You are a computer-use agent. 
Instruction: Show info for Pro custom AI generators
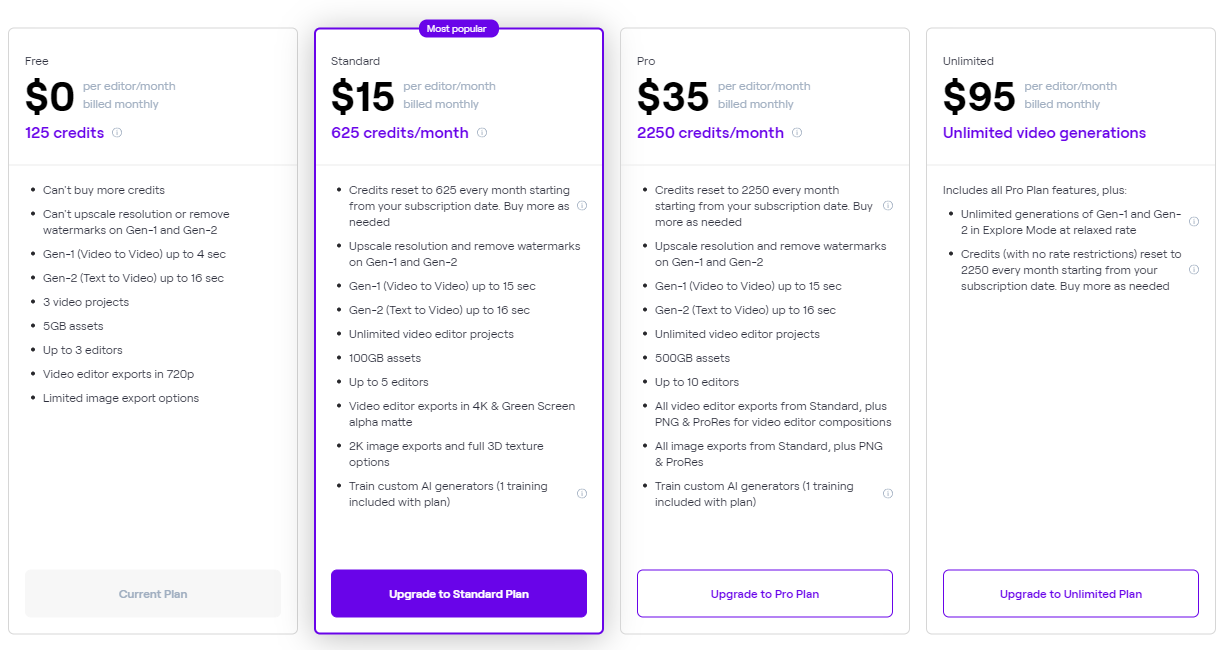pyautogui.click(x=888, y=494)
